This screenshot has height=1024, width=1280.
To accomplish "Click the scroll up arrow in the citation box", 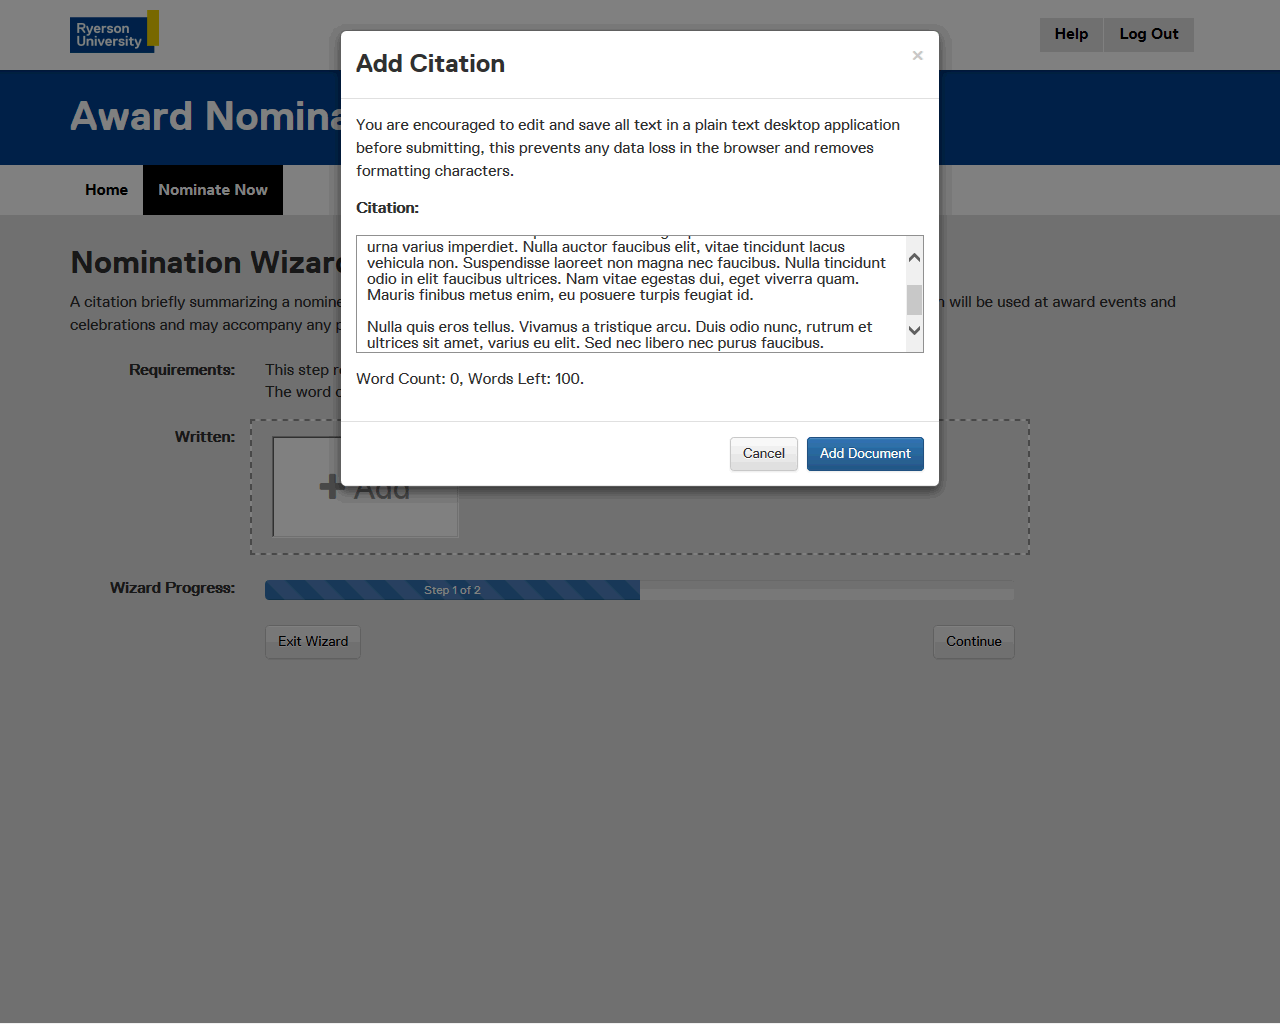I will point(914,258).
